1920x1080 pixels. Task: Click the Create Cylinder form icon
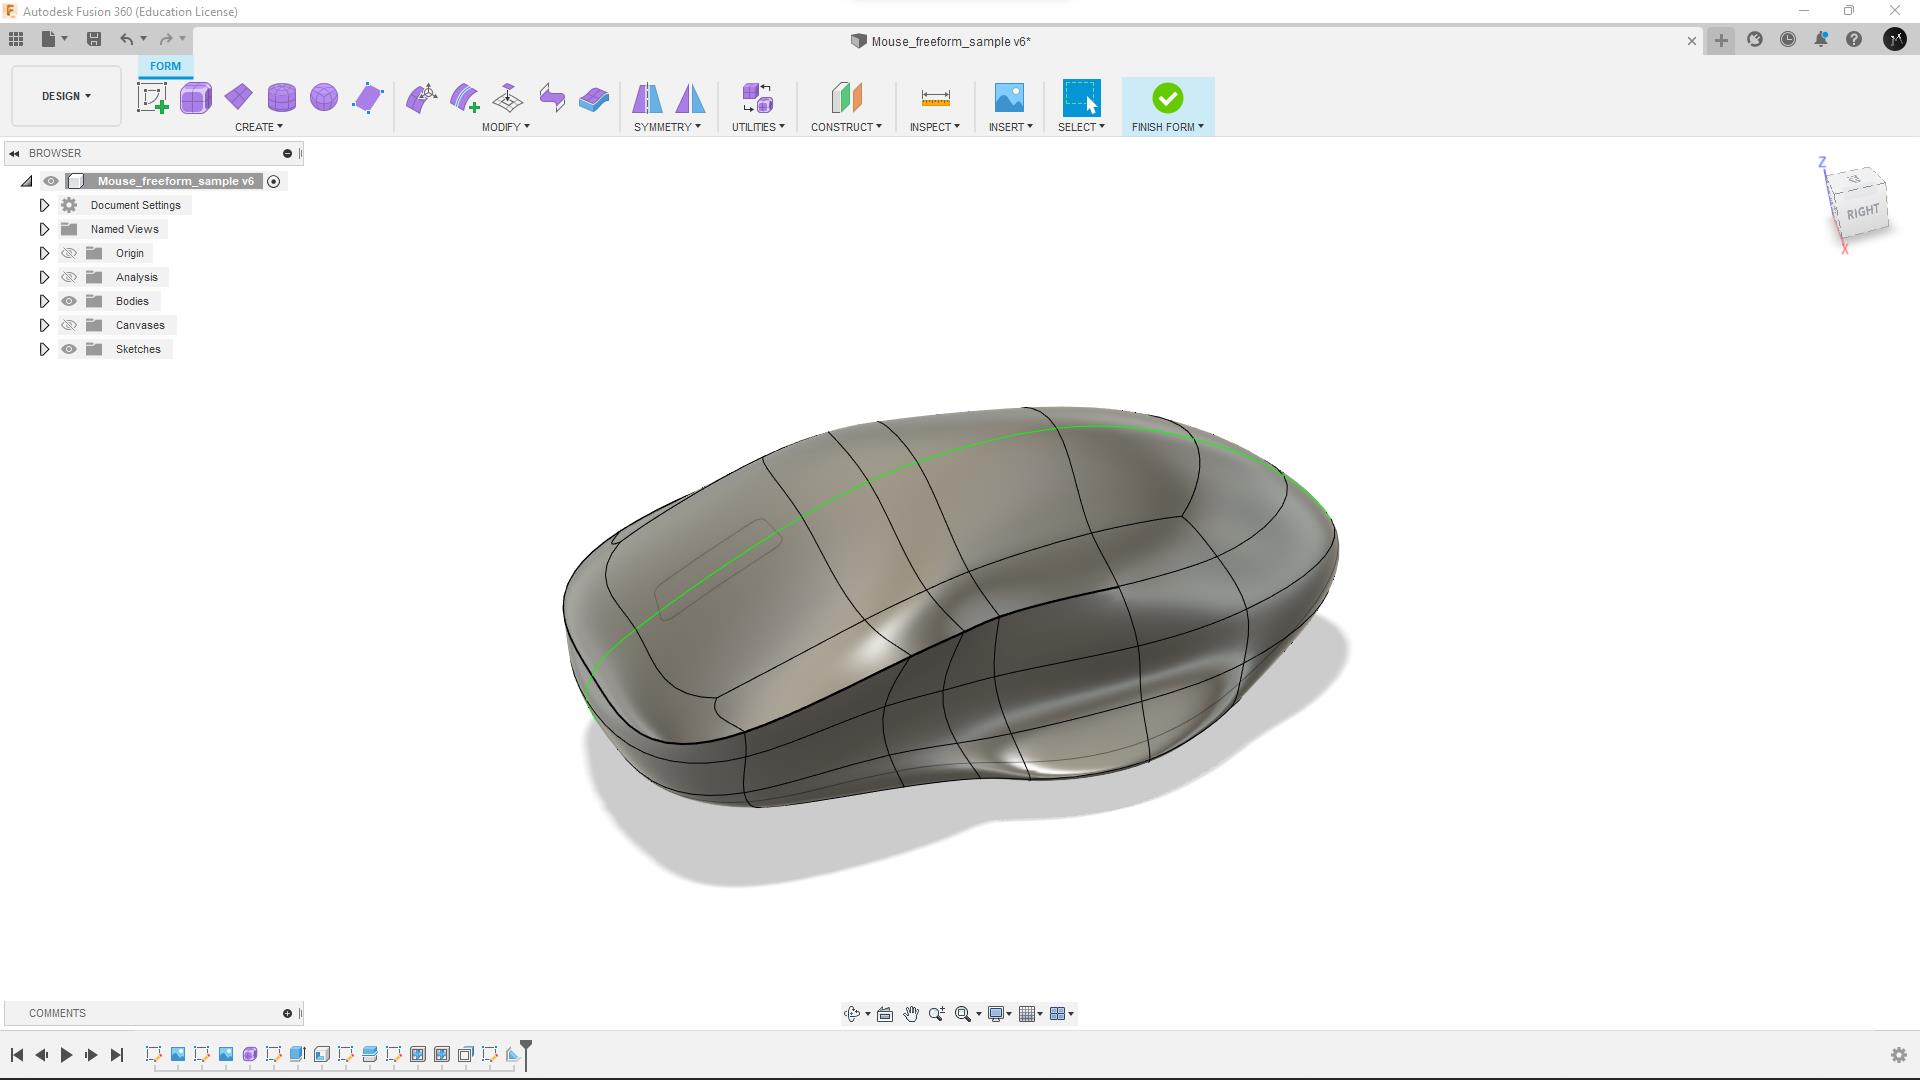pyautogui.click(x=282, y=98)
